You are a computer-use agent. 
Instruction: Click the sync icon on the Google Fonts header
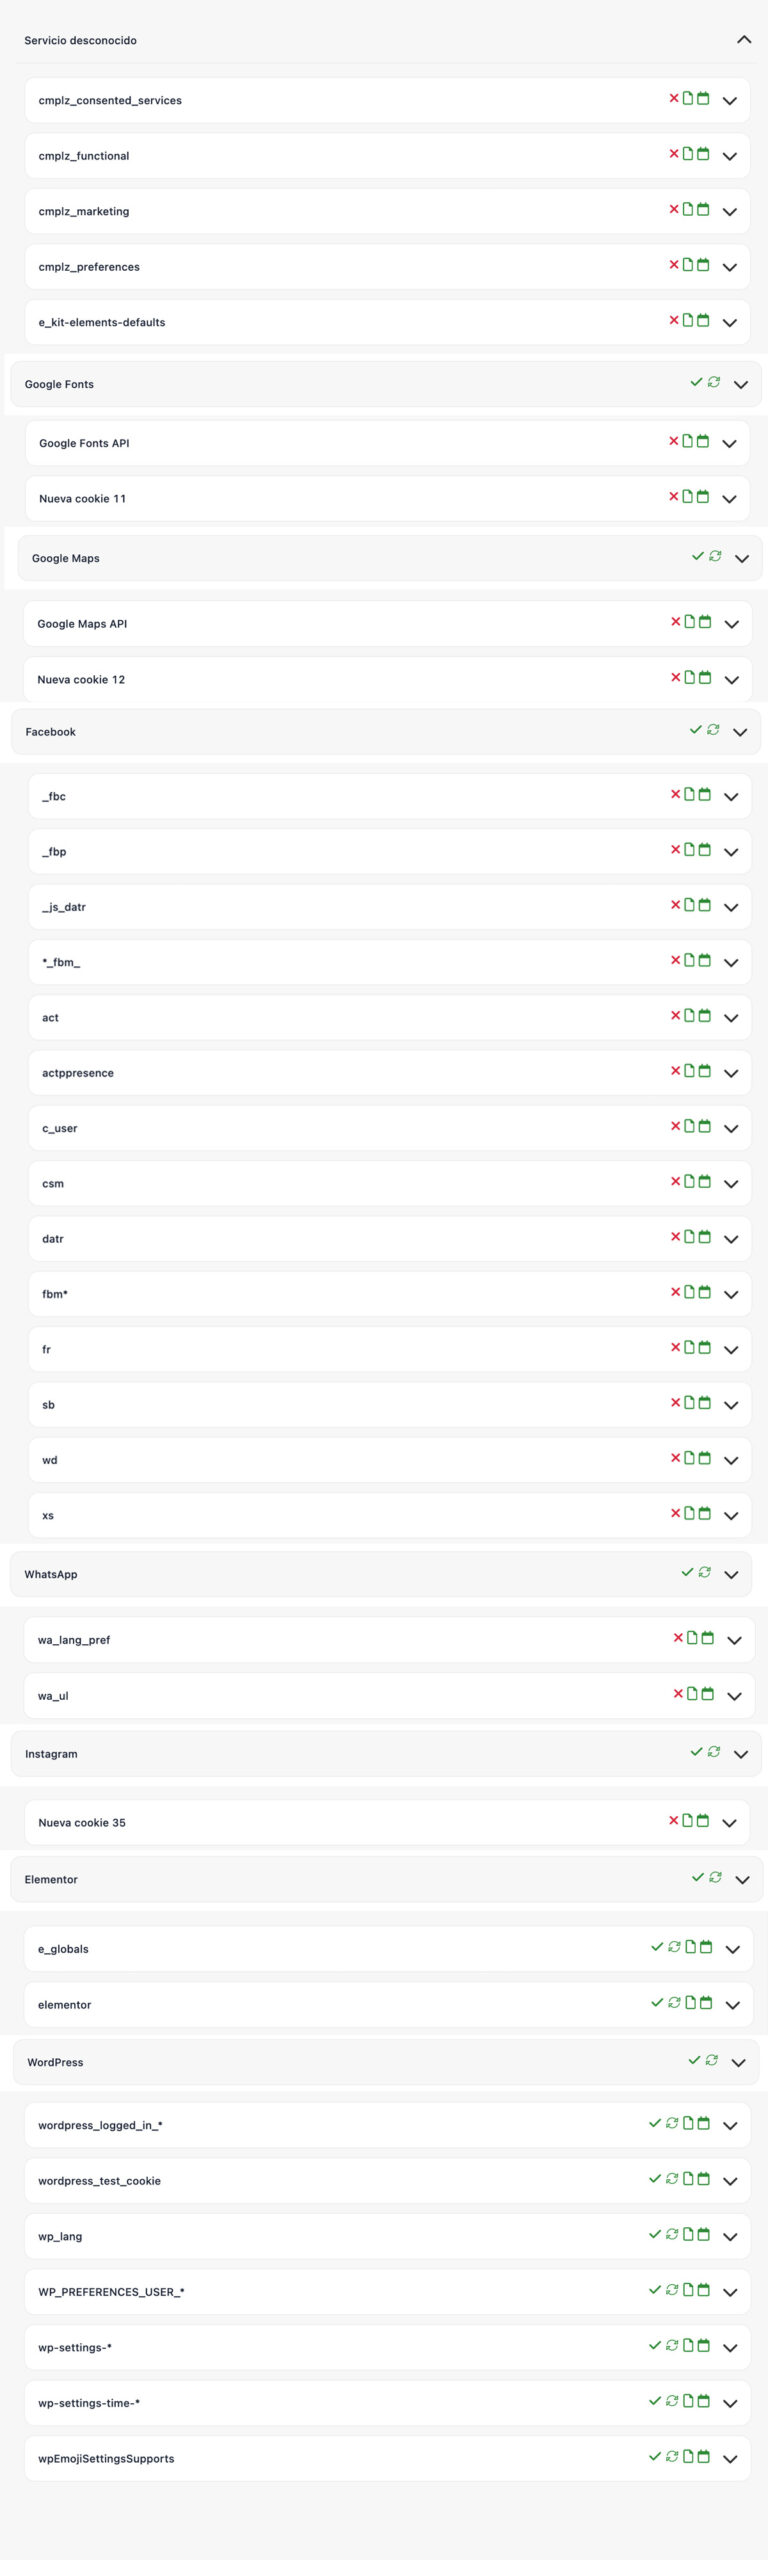714,382
